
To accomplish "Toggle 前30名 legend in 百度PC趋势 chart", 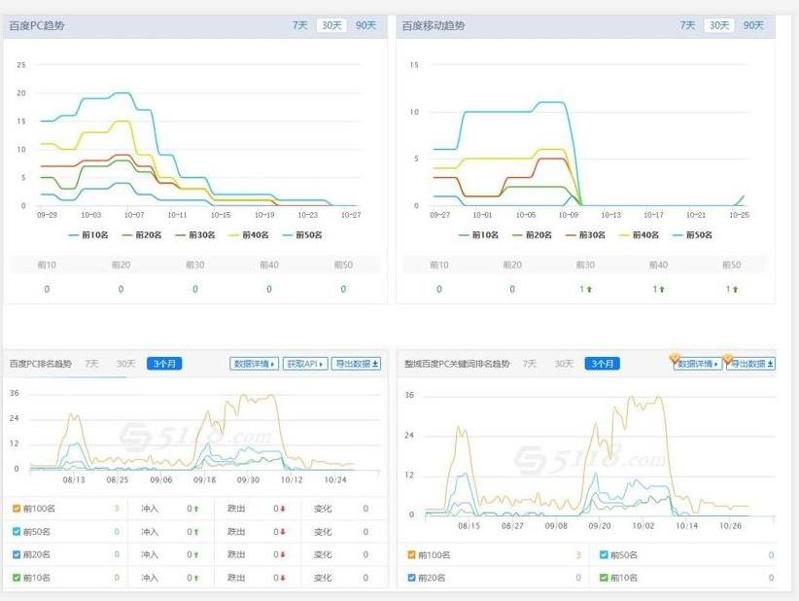I will [x=196, y=235].
